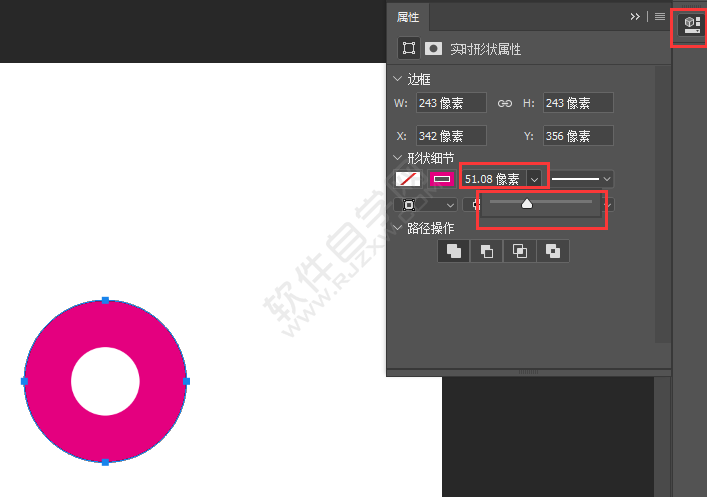The image size is (707, 497).
Task: Collapse the 形状细节 section
Action: (398, 158)
